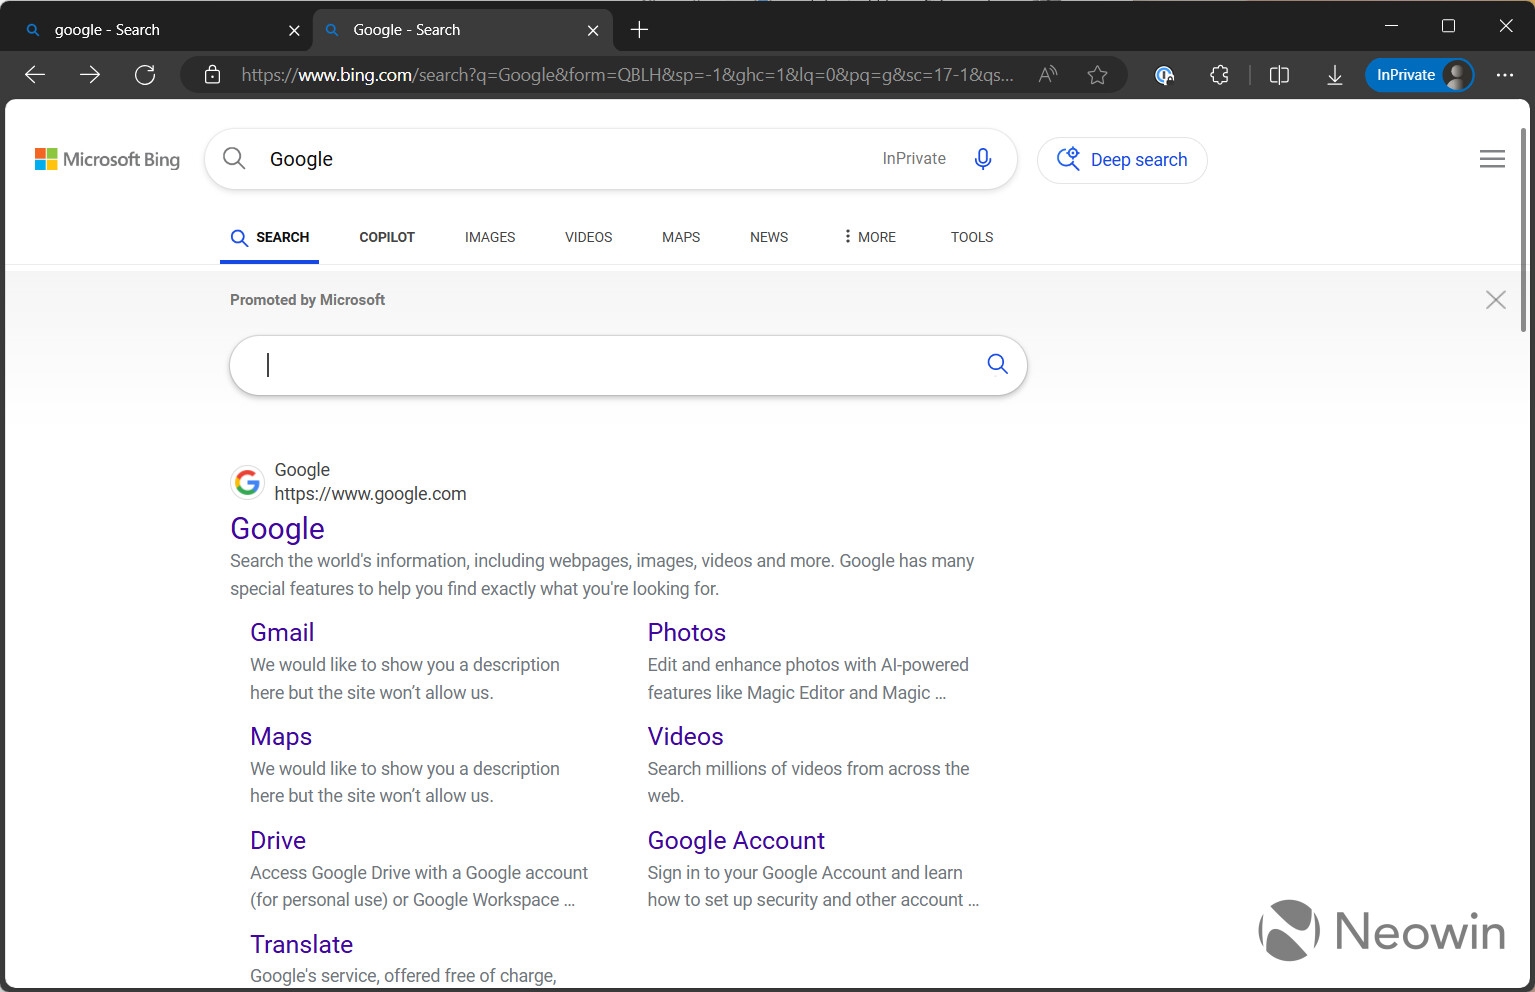Click the Read aloud icon in address bar

[x=1047, y=75]
